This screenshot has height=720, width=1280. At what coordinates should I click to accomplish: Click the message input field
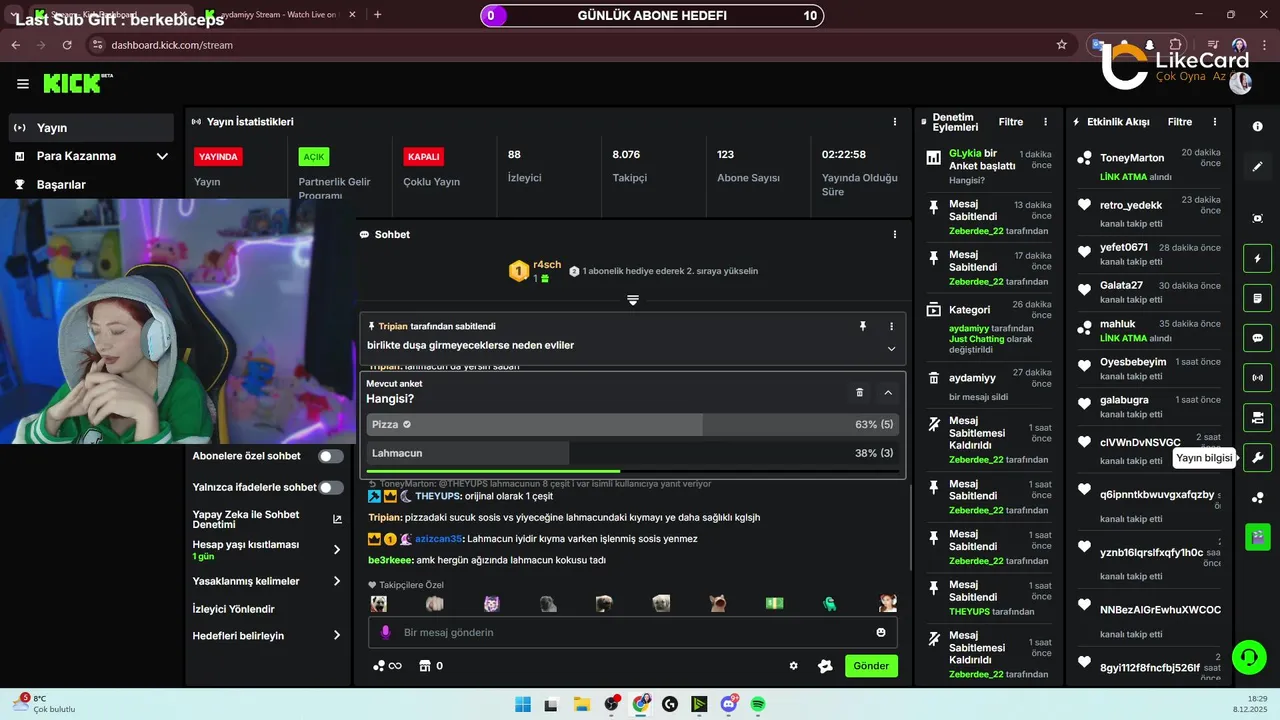coord(632,632)
